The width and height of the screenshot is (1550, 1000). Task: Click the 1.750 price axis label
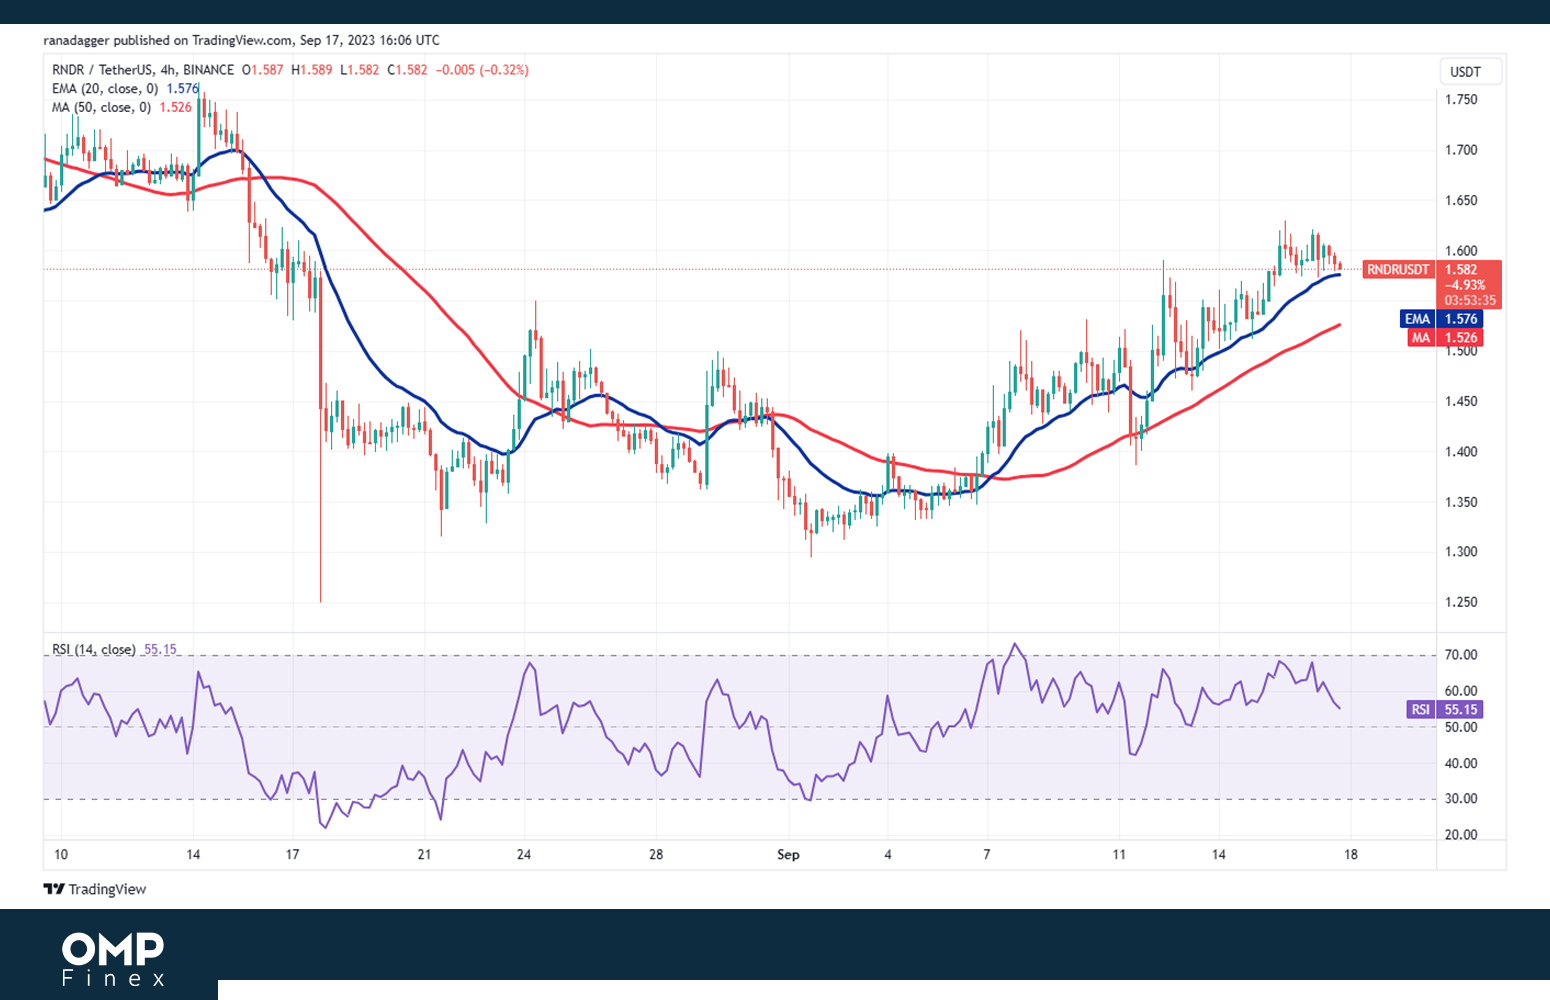(x=1461, y=100)
